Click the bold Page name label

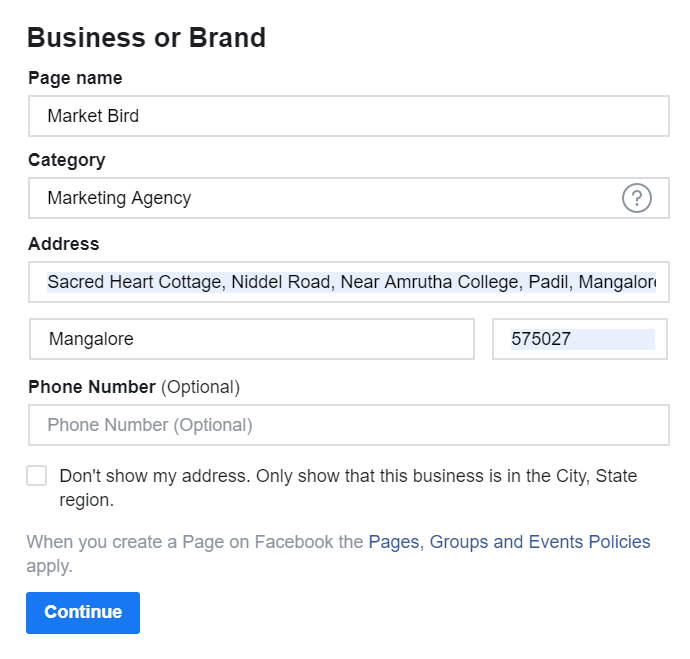[75, 78]
